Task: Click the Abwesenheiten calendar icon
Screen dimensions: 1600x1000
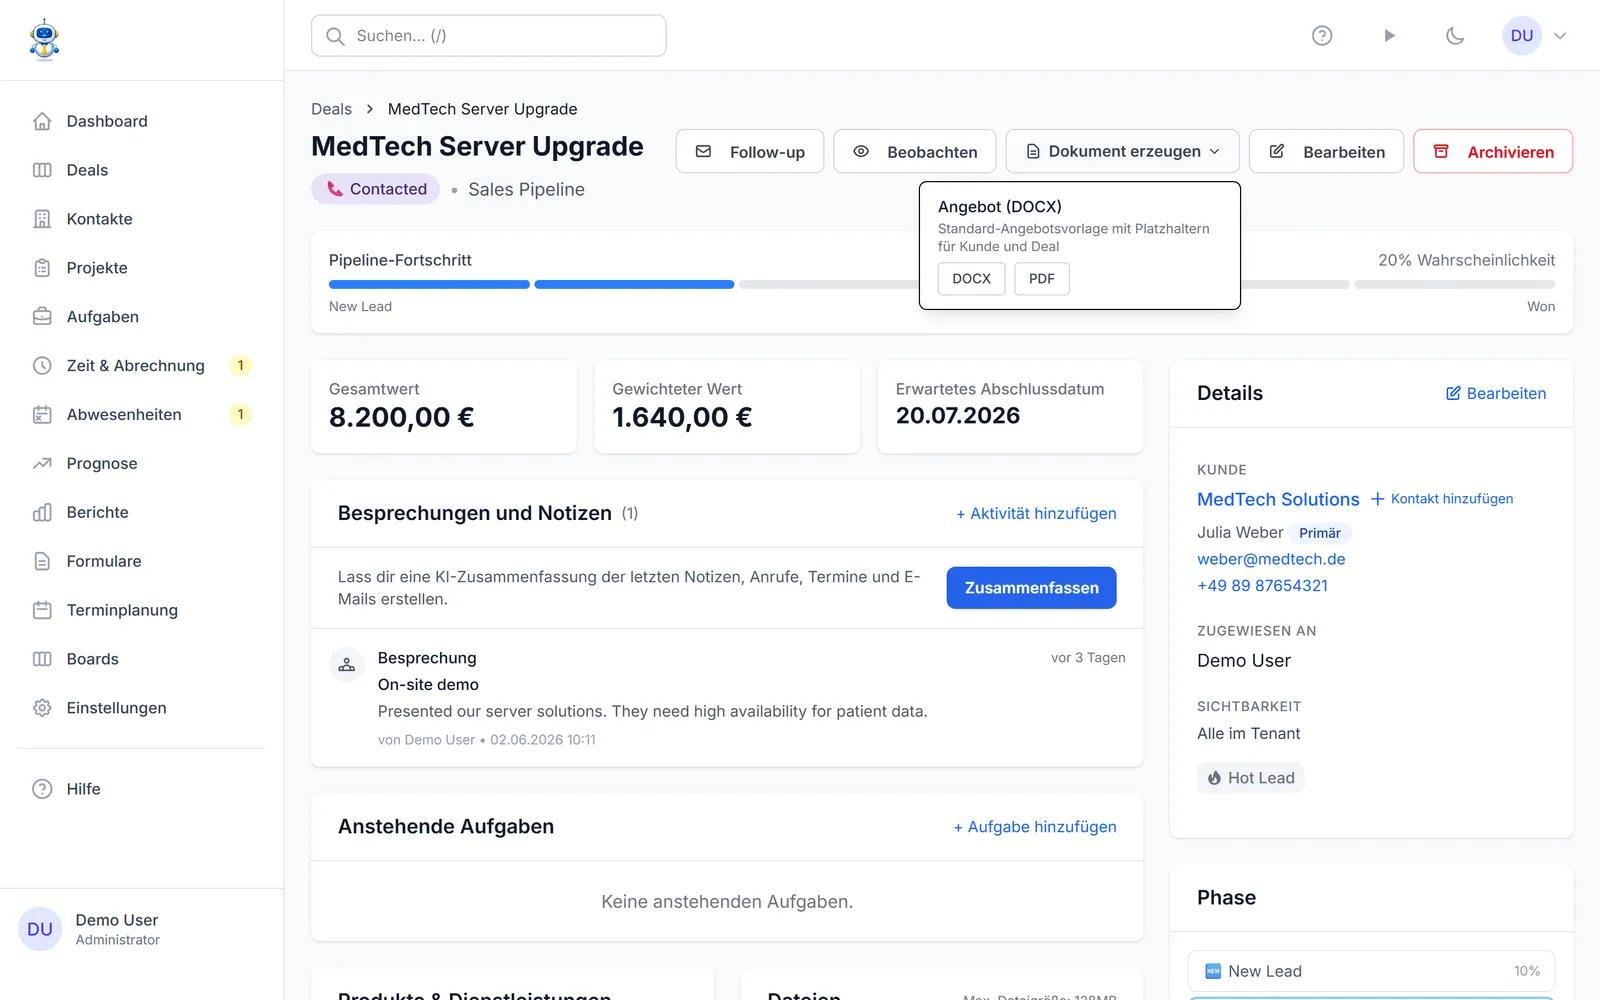Action: 42,415
